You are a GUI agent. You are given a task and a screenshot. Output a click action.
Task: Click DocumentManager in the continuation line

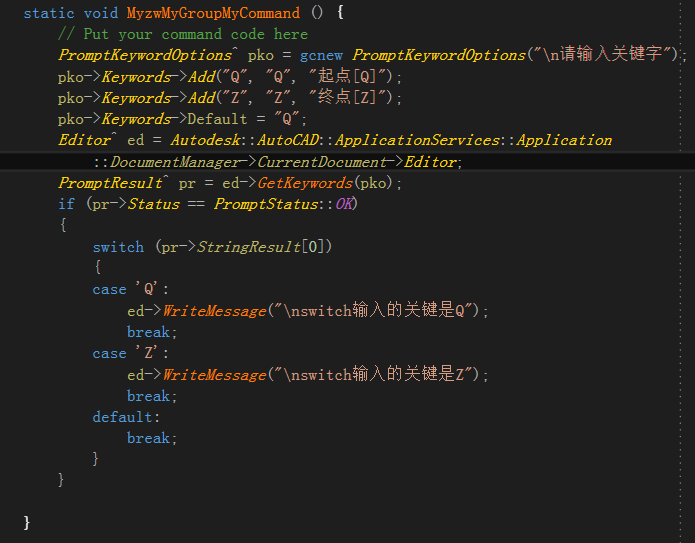[175, 162]
